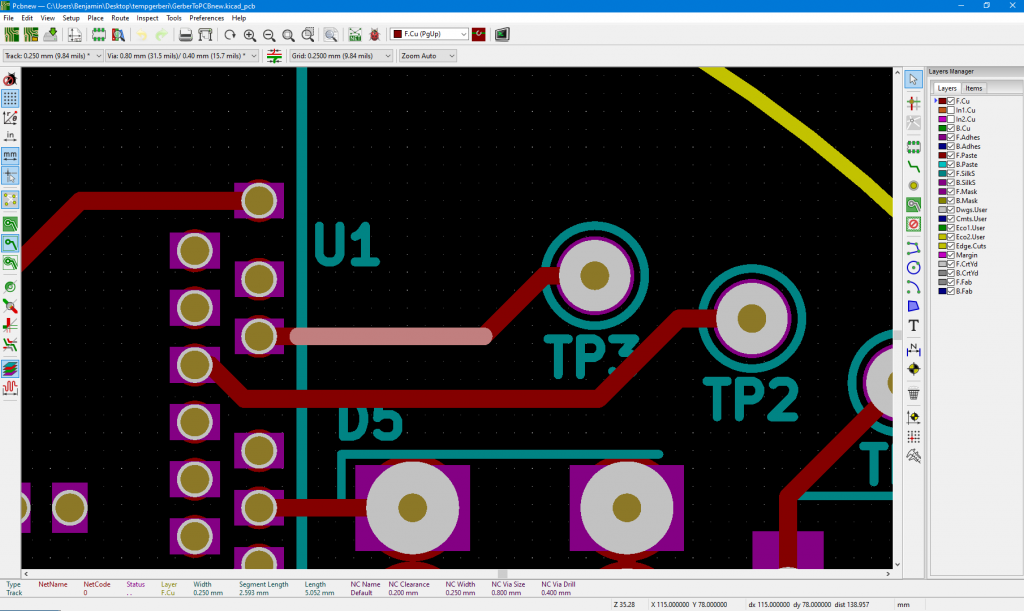Toggle grid display in left toolbar

click(10, 98)
